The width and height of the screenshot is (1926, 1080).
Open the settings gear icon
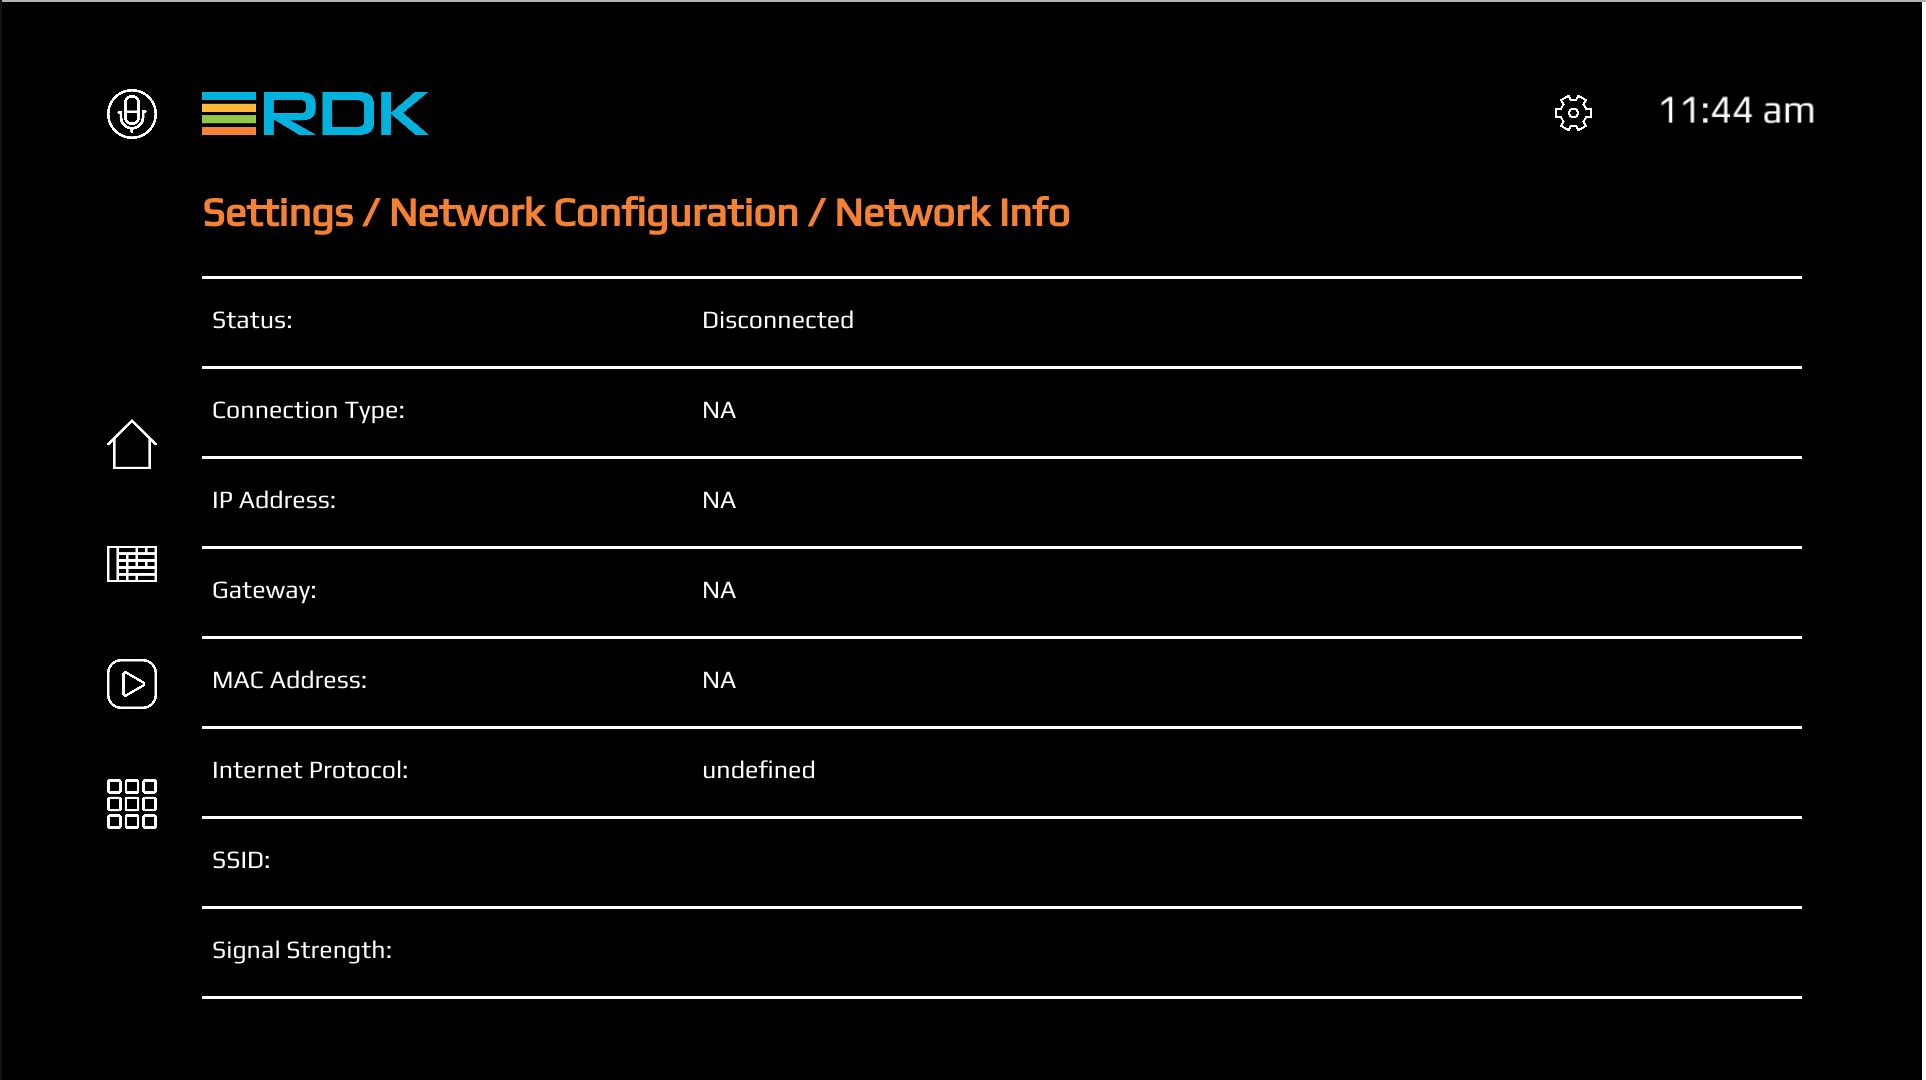[x=1573, y=113]
